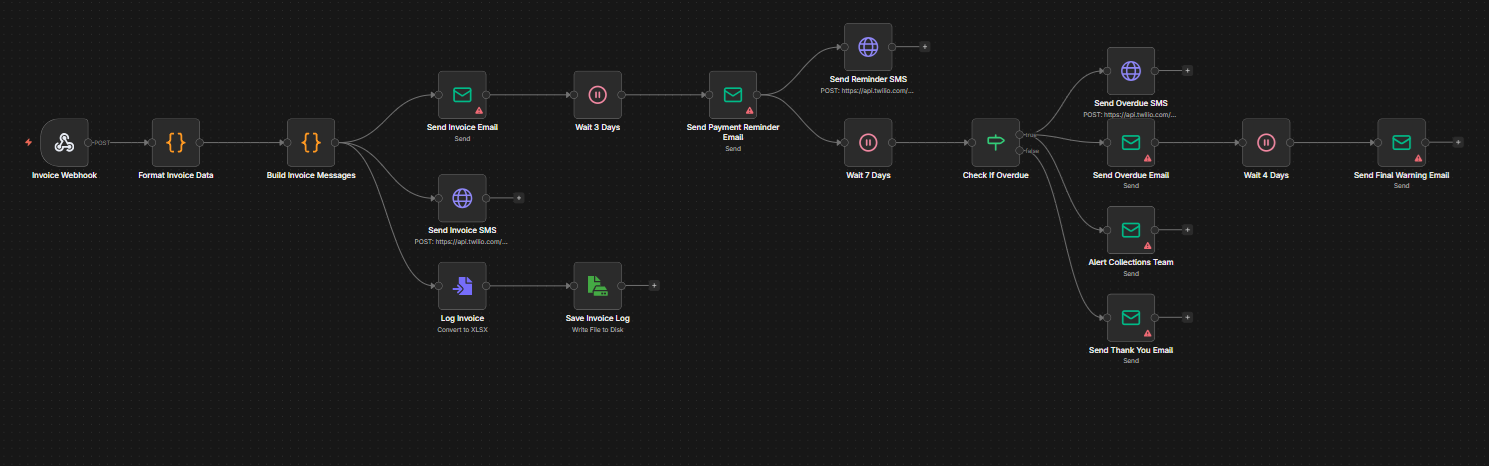Select the Save Invoice Log file node
The image size is (1489, 466).
pyautogui.click(x=597, y=286)
